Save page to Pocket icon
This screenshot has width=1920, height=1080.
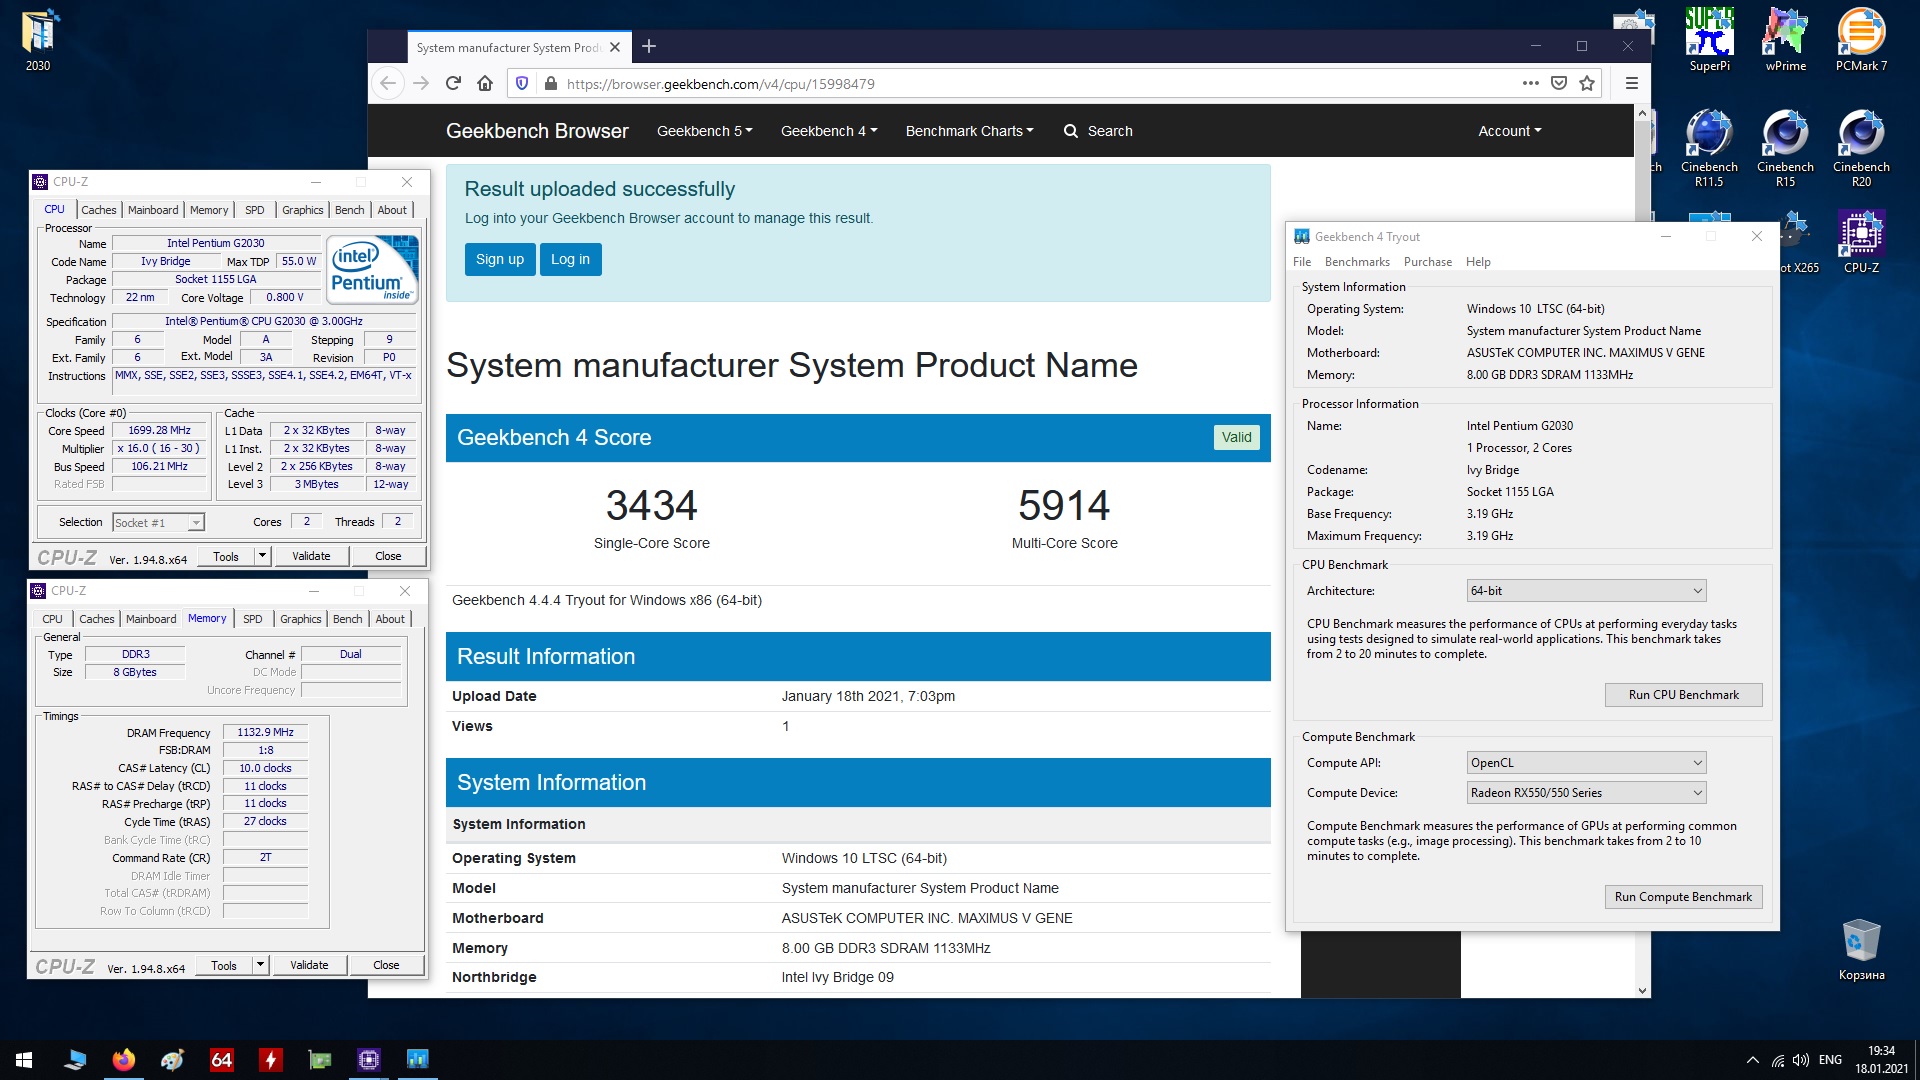(x=1558, y=83)
